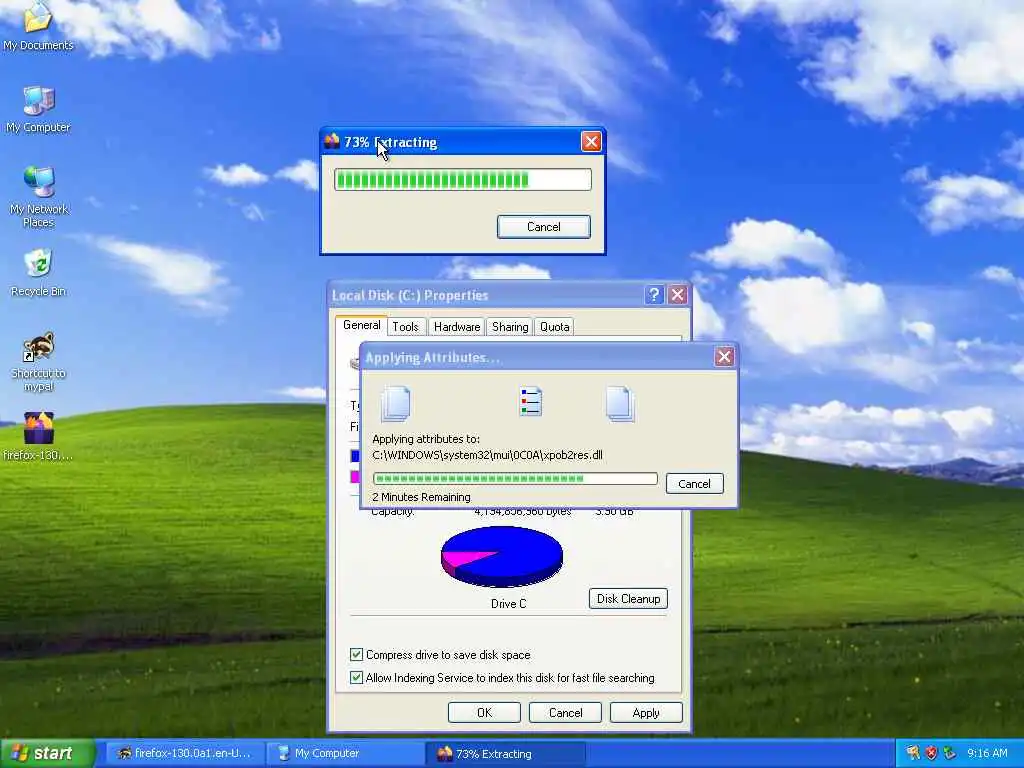Click the 2 Minutes Remaining text

coord(421,497)
